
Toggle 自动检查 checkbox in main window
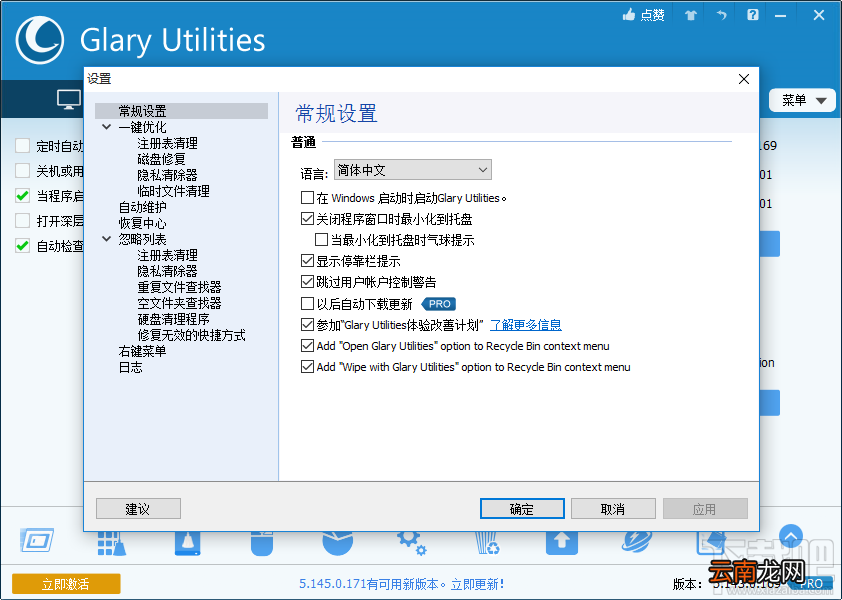pos(23,246)
